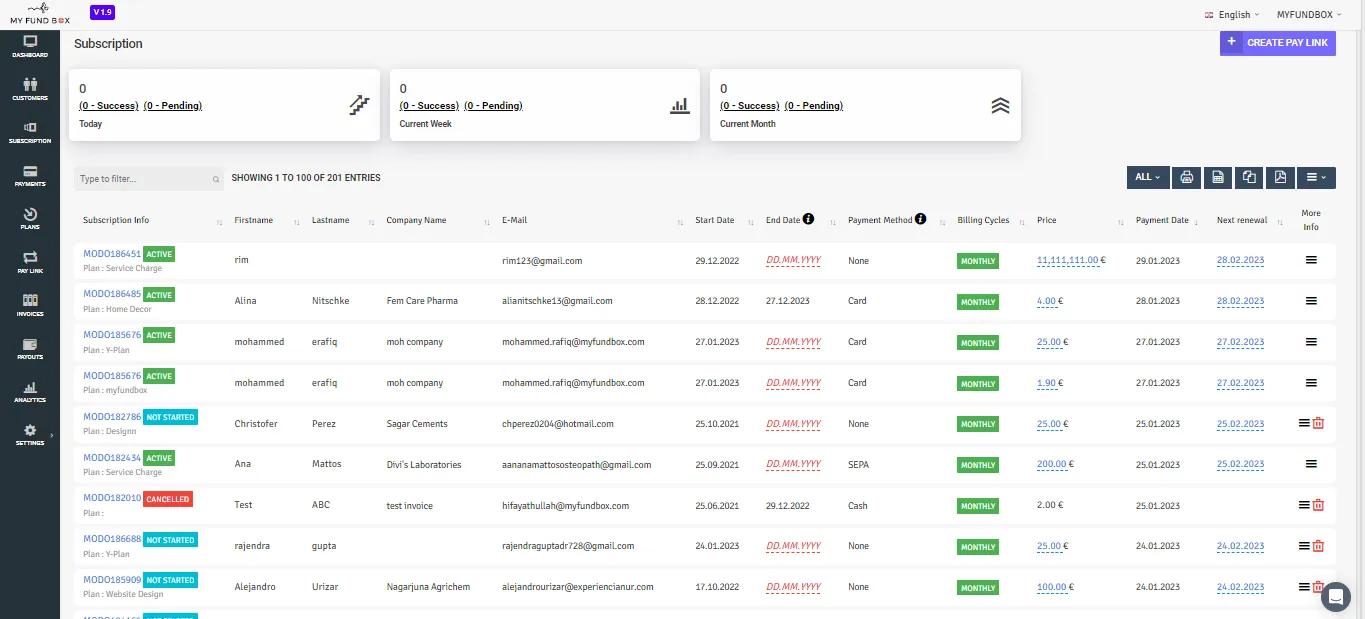Open the ALL entries dropdown
Screen dimensions: 1365x619
coord(1148,177)
